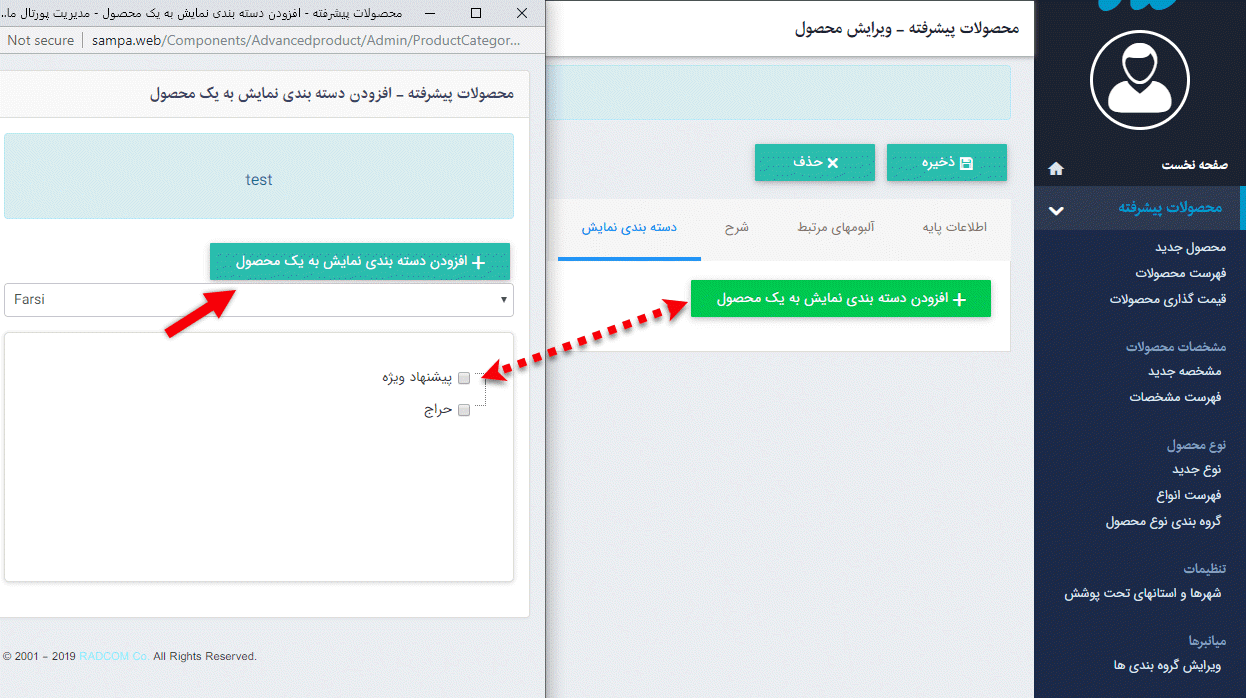Switch to the شرح tab

tap(737, 228)
